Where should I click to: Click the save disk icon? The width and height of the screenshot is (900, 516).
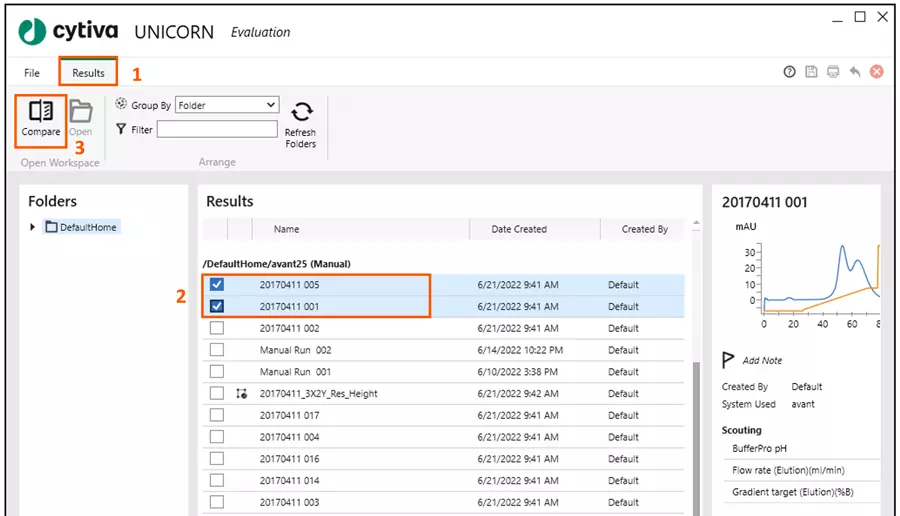coord(811,72)
